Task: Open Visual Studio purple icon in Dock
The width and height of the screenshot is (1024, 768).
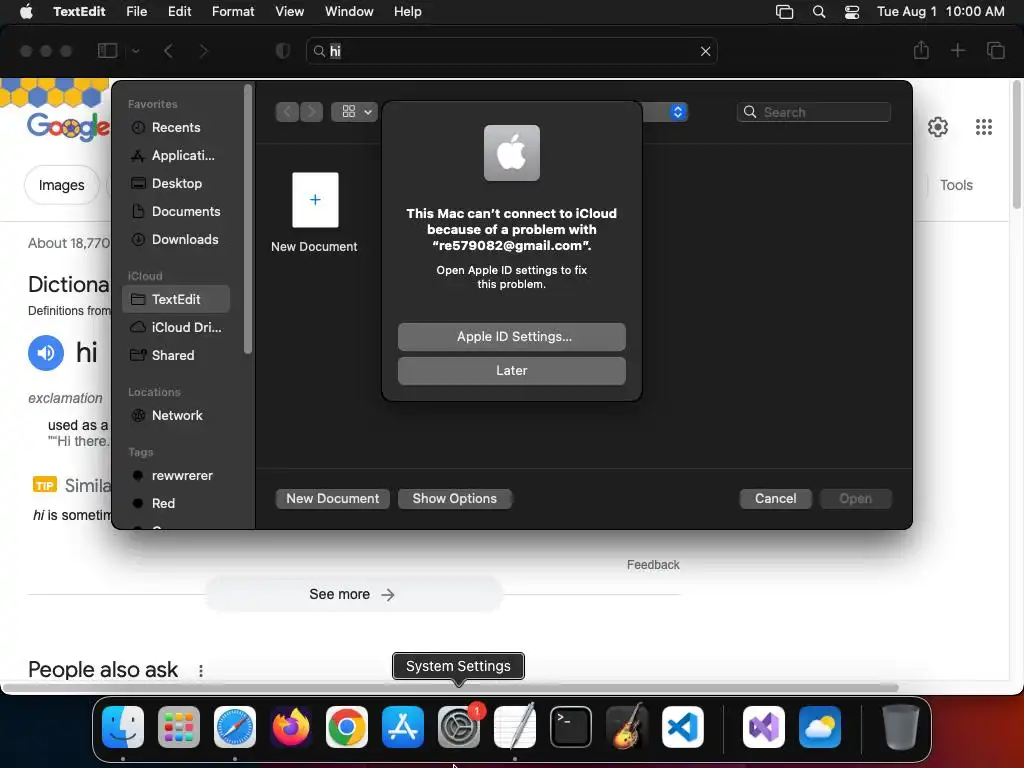Action: pyautogui.click(x=763, y=726)
